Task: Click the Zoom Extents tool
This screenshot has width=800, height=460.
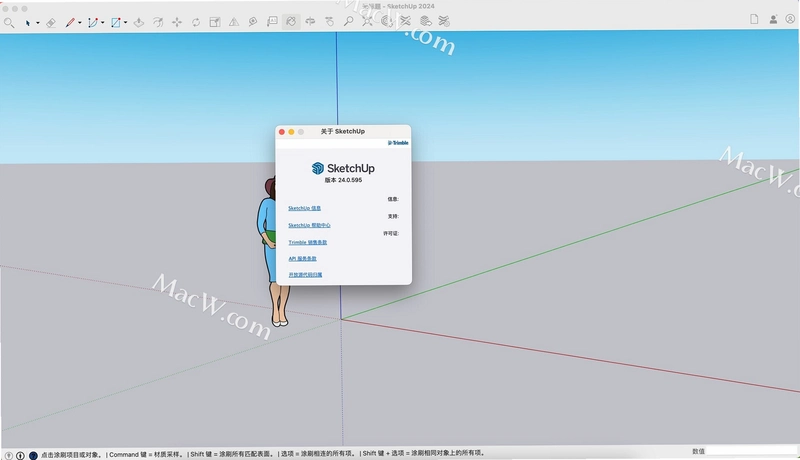Action: tap(367, 21)
